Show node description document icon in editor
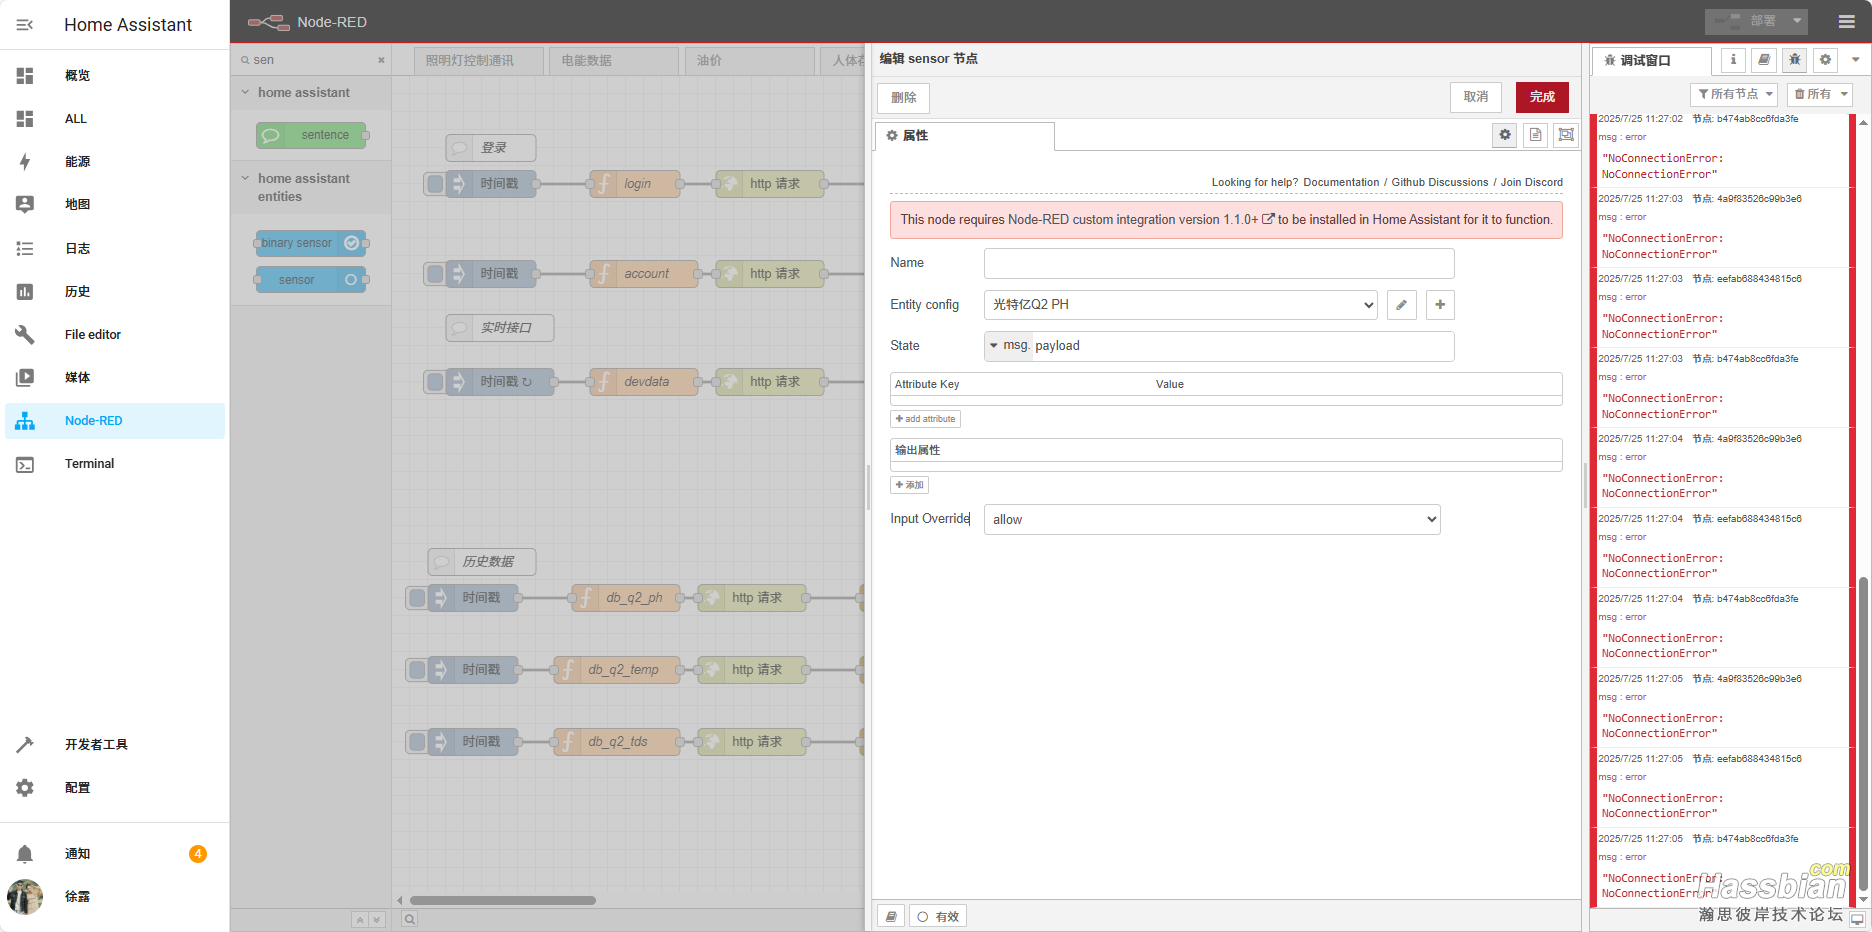 pyautogui.click(x=1536, y=135)
